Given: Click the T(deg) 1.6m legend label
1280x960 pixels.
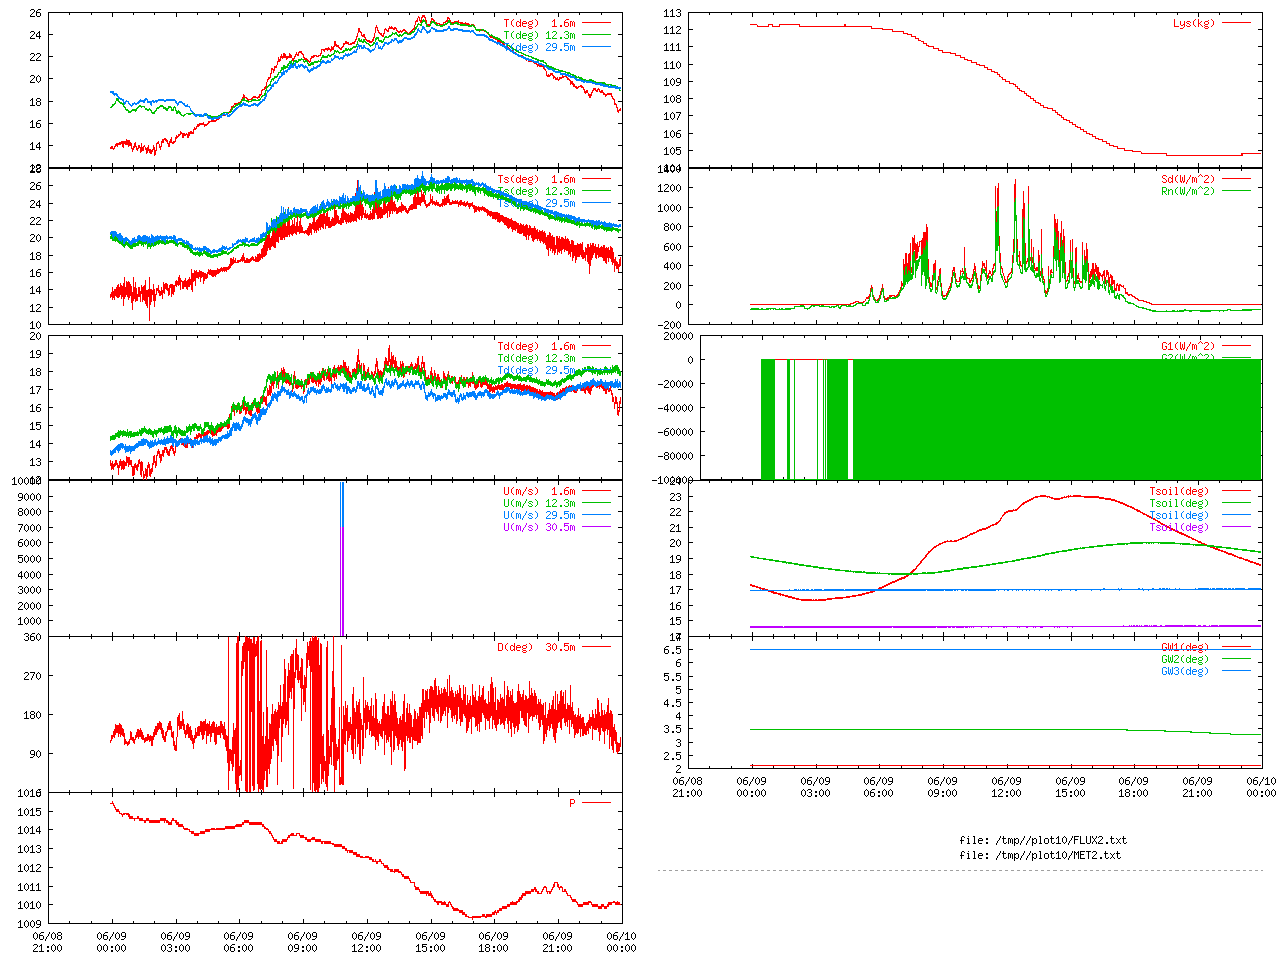Looking at the screenshot, I should click(x=539, y=23).
